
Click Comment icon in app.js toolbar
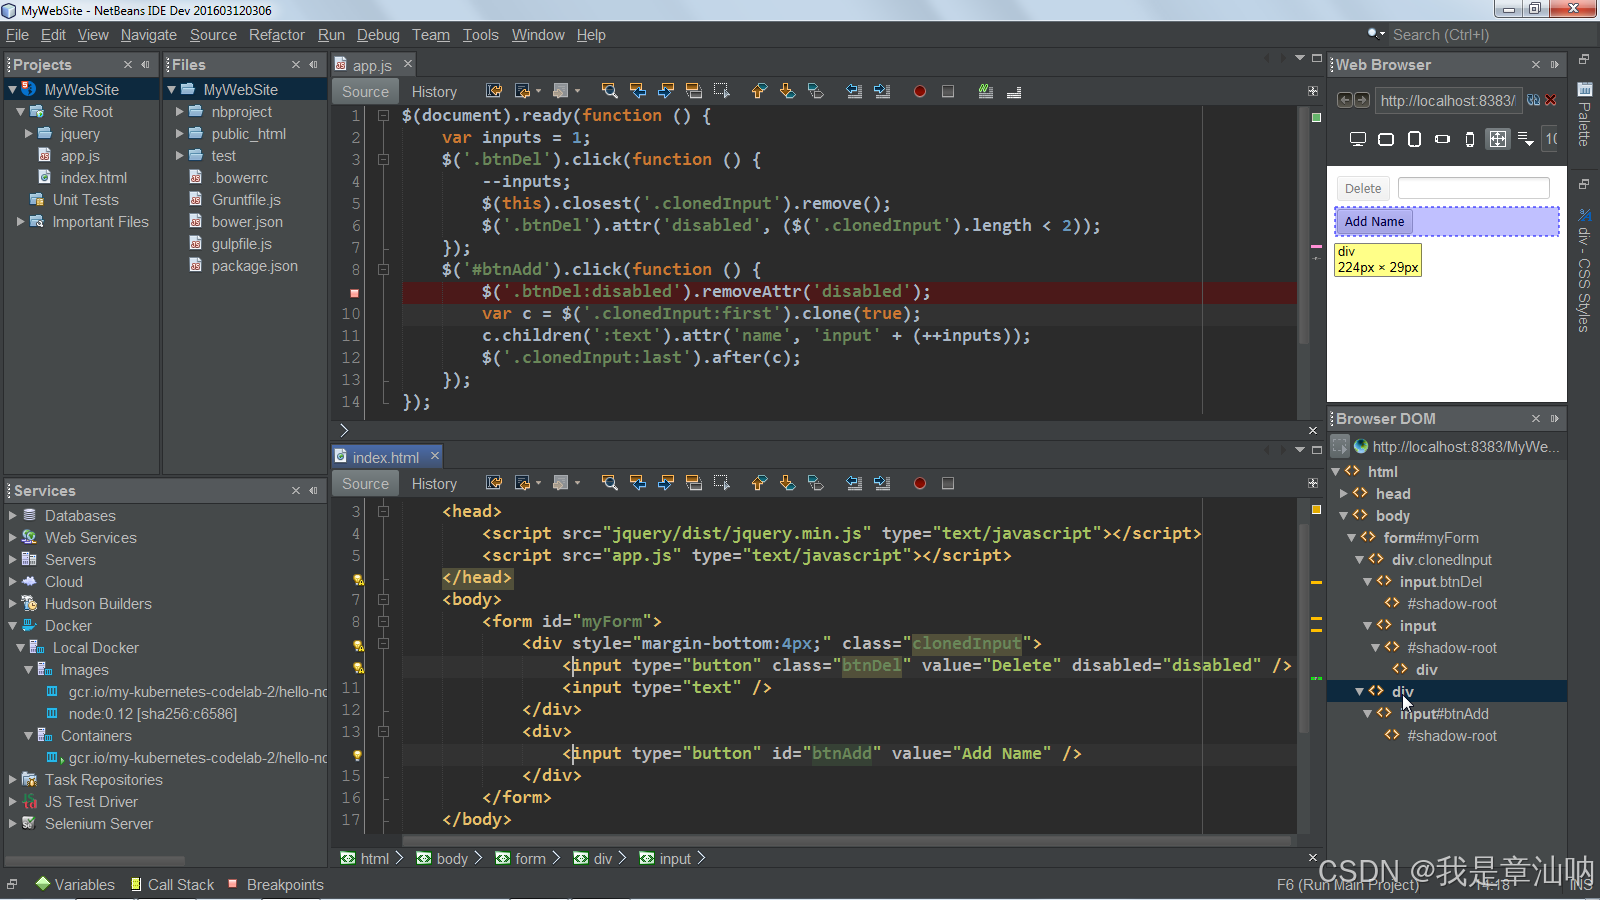coord(985,91)
